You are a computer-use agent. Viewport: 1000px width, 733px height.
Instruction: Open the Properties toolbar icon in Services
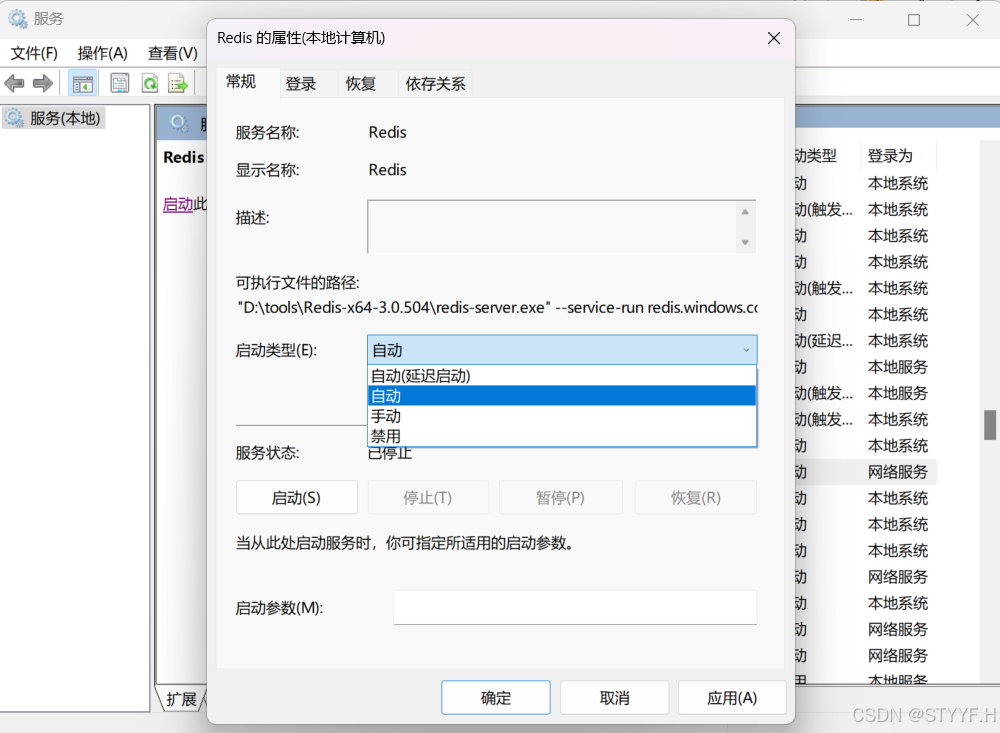[x=119, y=84]
